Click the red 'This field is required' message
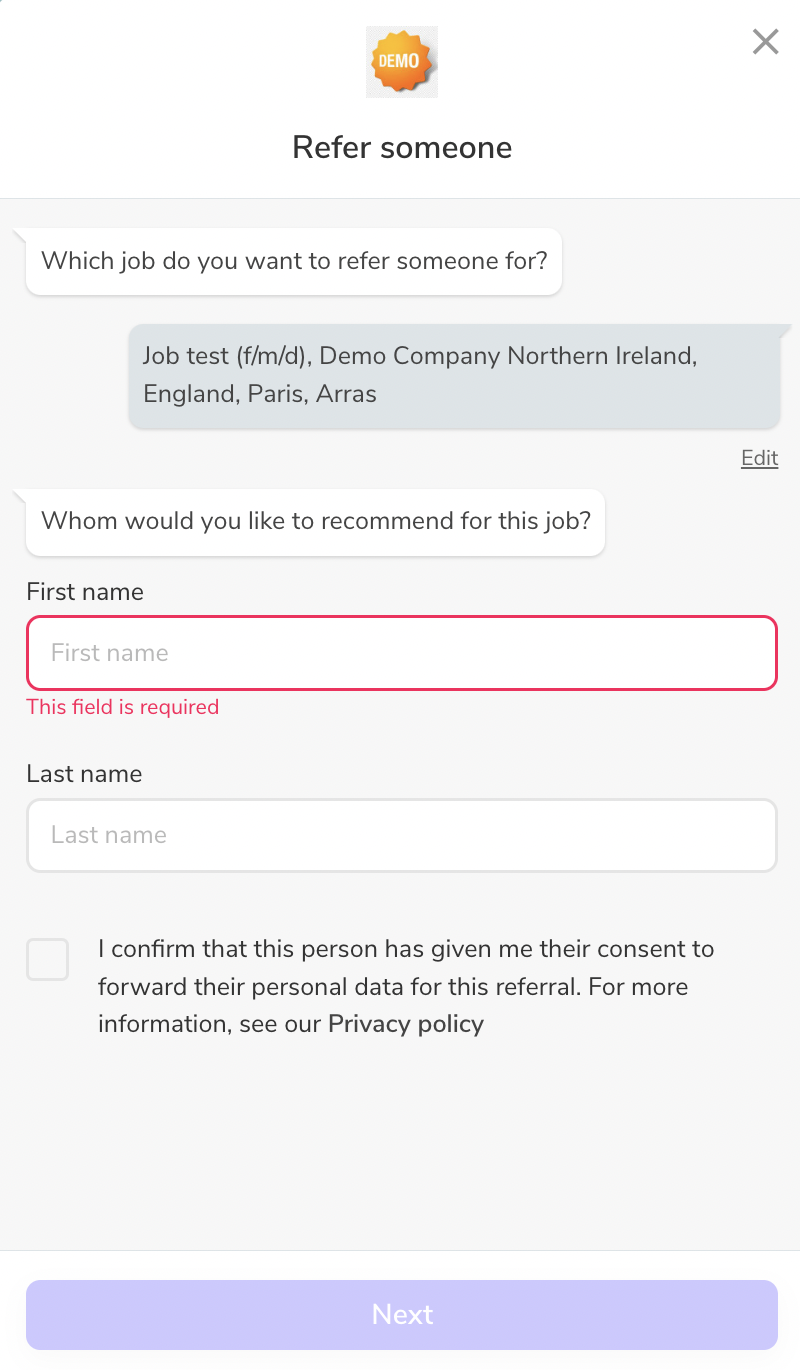Screen dimensions: 800x1370 pos(122,707)
